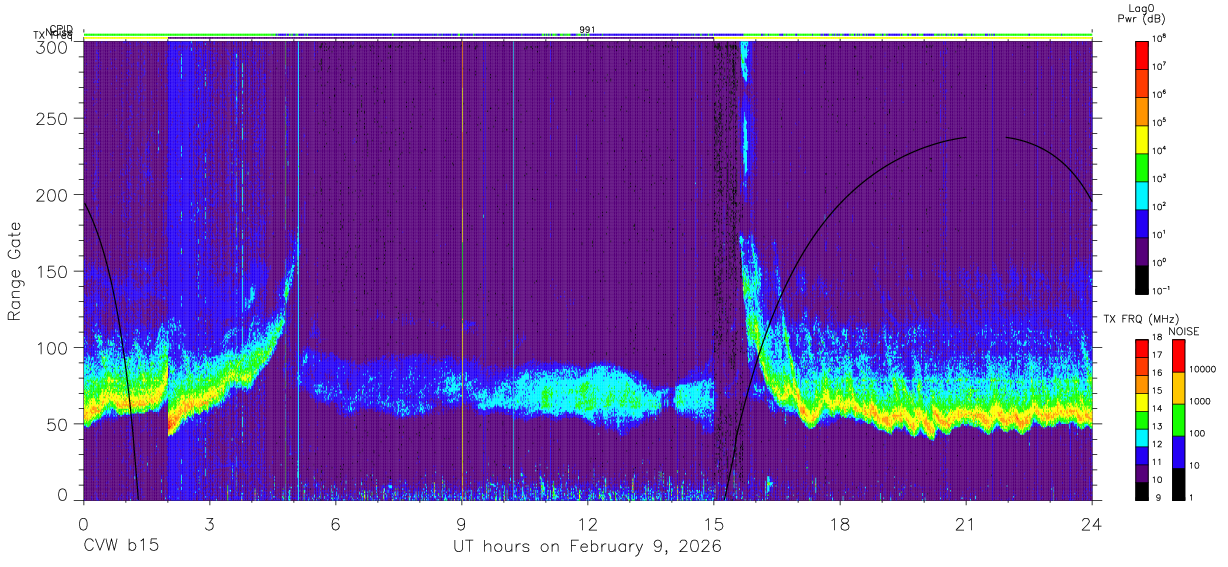Click the '991' CPID value at top
The width and height of the screenshot is (1228, 567).
coord(588,30)
